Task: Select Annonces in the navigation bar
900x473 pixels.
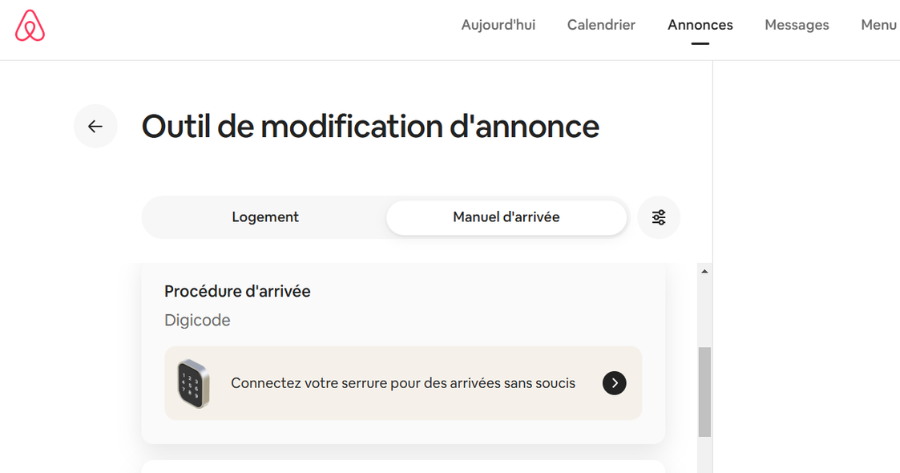Action: (x=700, y=25)
